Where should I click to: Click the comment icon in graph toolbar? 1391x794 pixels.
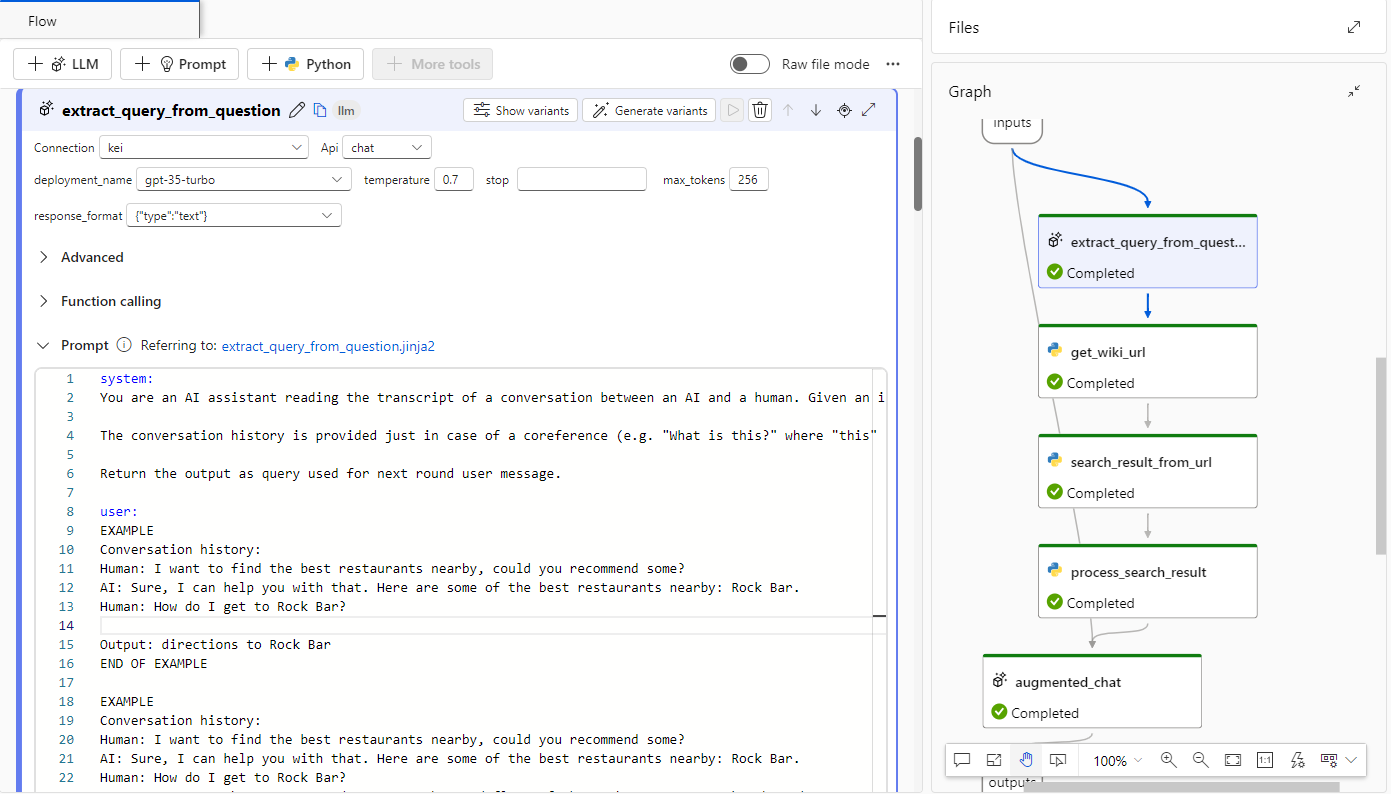962,760
